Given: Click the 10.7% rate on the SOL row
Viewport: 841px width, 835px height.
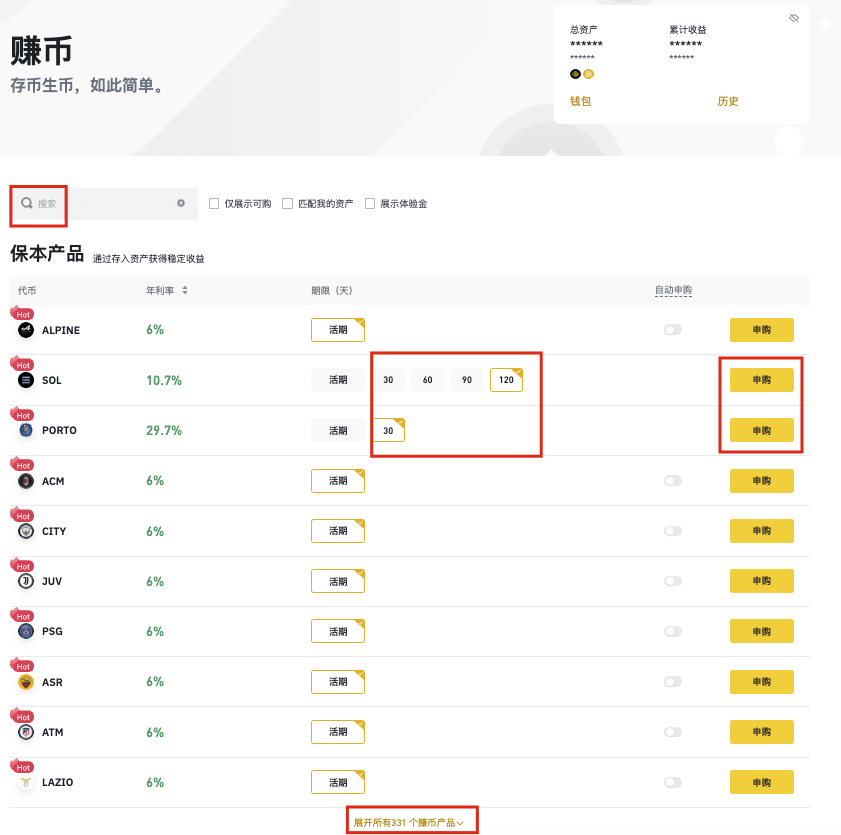Looking at the screenshot, I should click(x=164, y=380).
